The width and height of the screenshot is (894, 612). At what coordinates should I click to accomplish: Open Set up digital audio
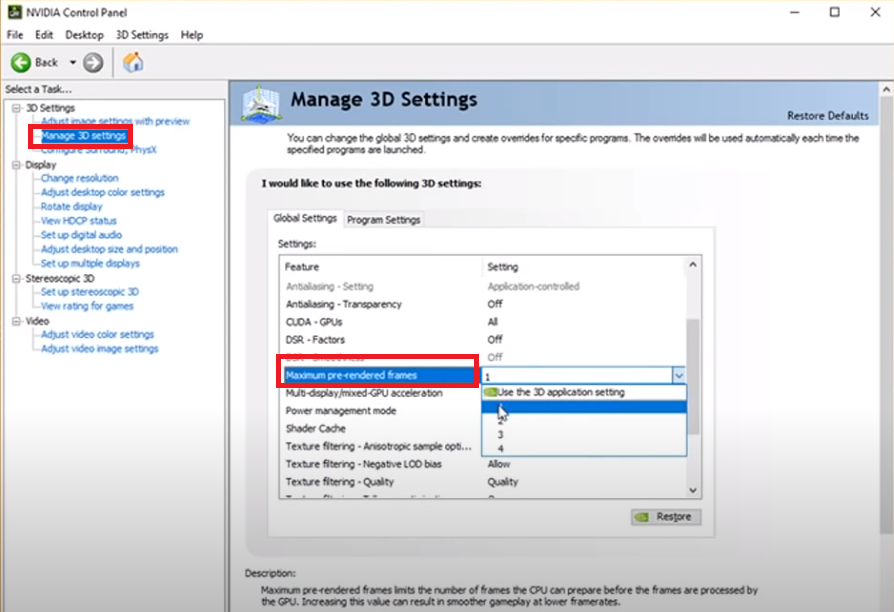82,235
